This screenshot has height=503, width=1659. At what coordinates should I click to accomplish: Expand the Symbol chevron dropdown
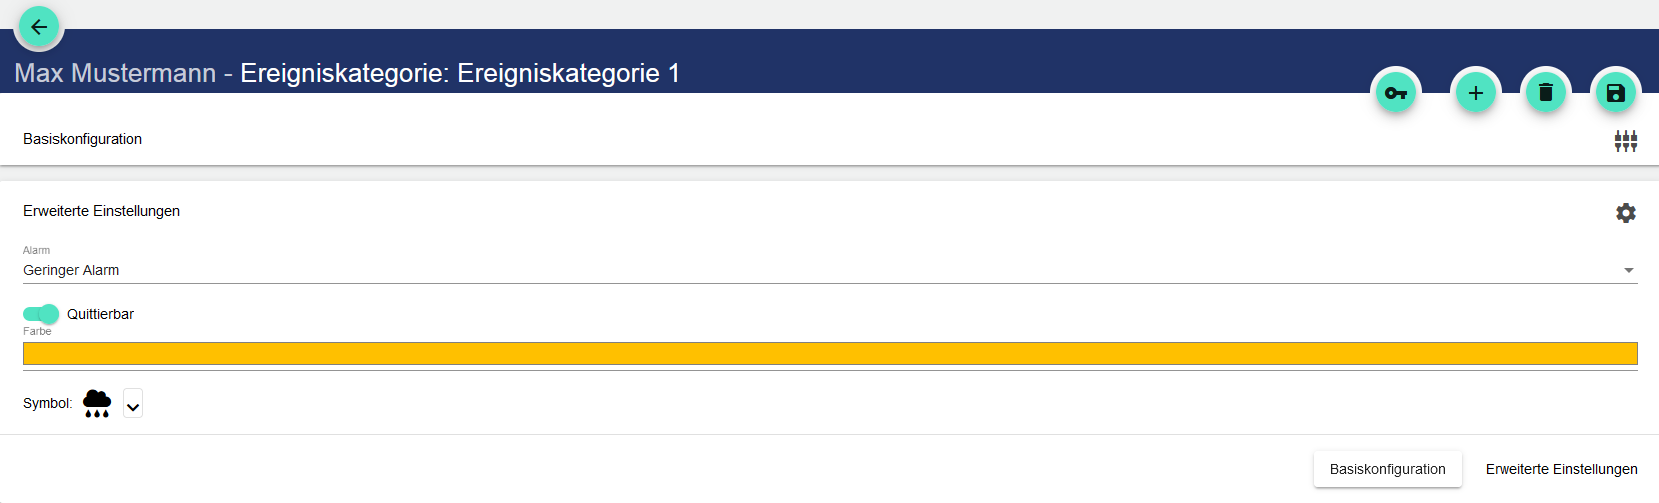(x=133, y=404)
